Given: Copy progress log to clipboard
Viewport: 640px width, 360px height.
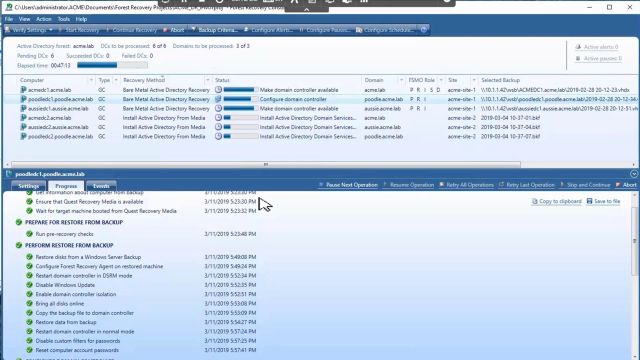Looking at the screenshot, I should point(557,201).
